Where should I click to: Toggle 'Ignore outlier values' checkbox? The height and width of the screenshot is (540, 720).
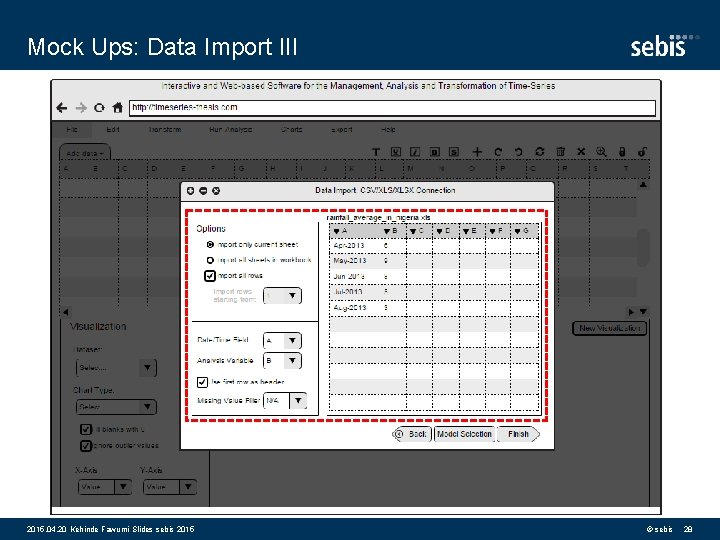tap(85, 446)
